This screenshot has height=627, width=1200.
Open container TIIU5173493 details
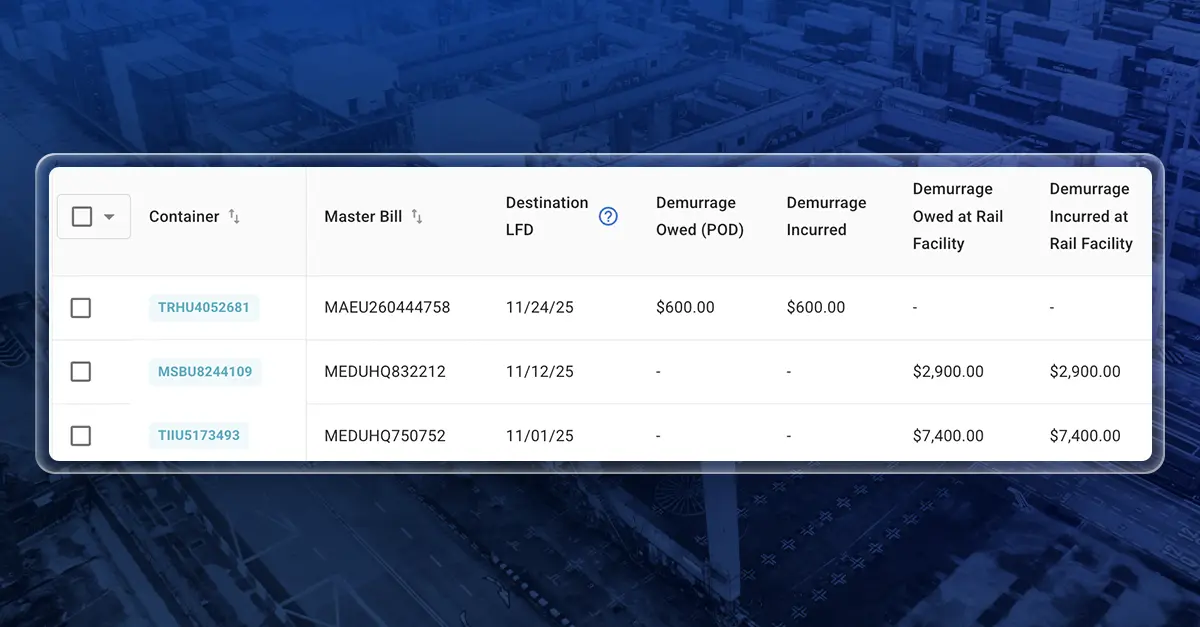tap(199, 435)
